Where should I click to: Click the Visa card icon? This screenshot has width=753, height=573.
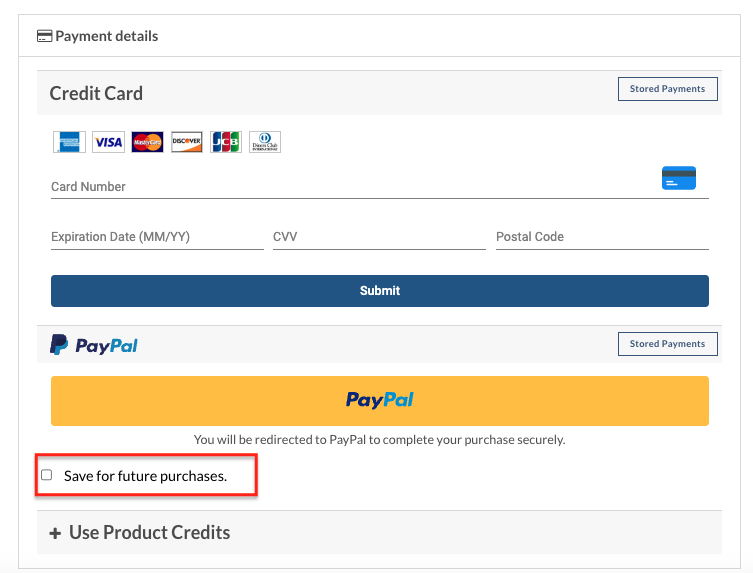point(108,142)
